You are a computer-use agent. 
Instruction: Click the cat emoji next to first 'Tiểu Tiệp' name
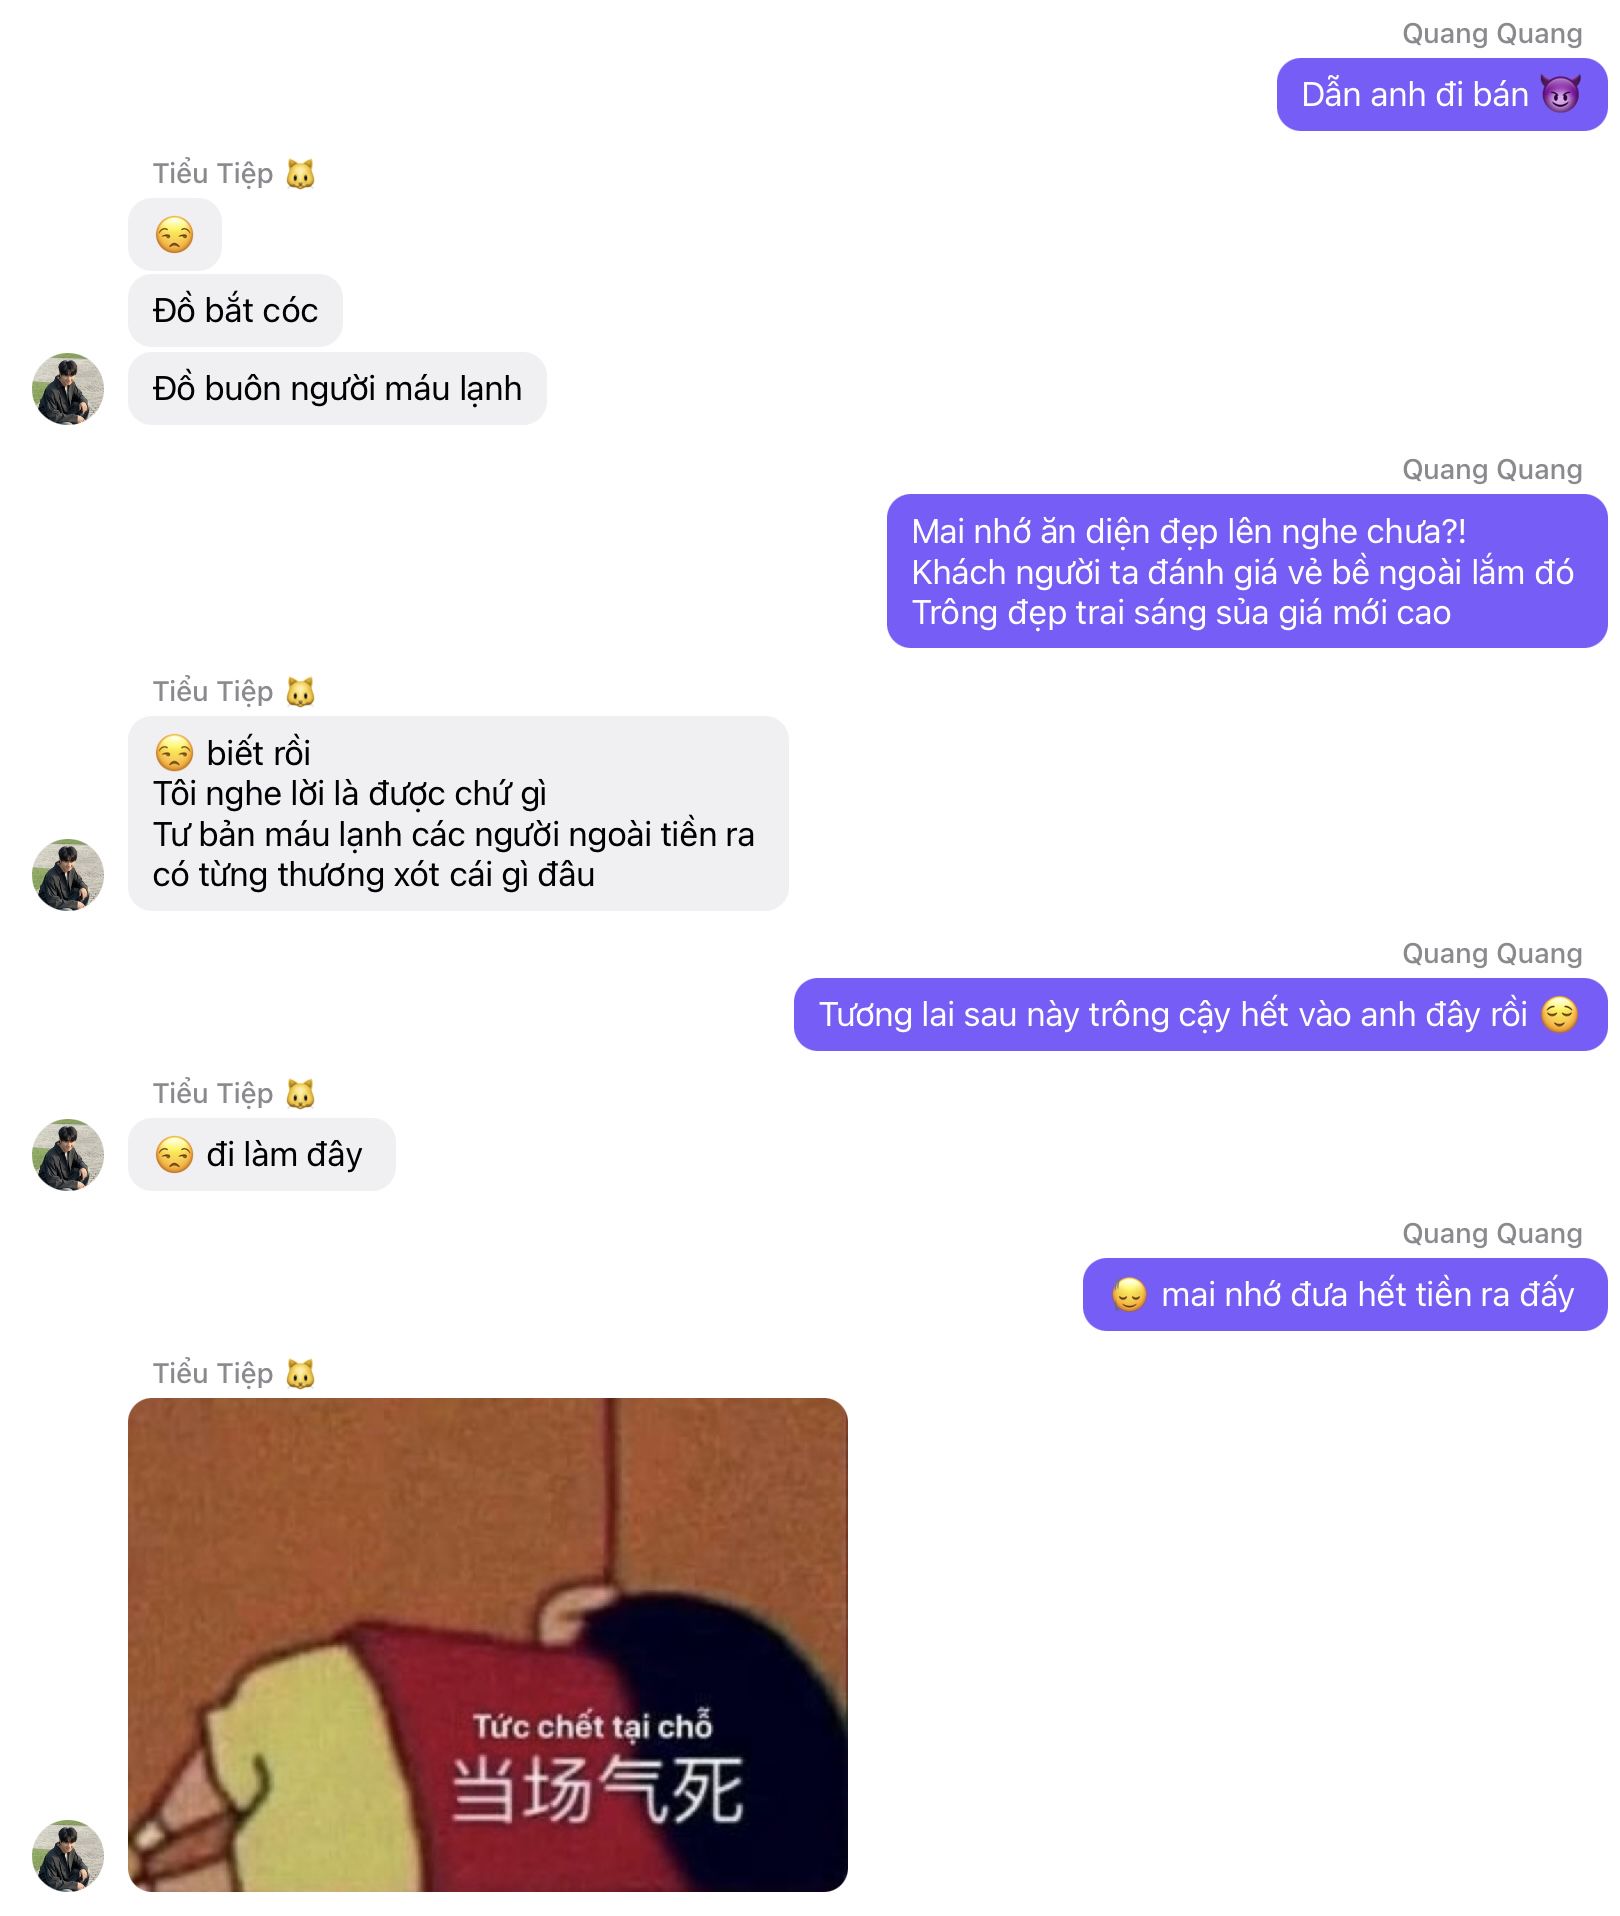pyautogui.click(x=300, y=174)
